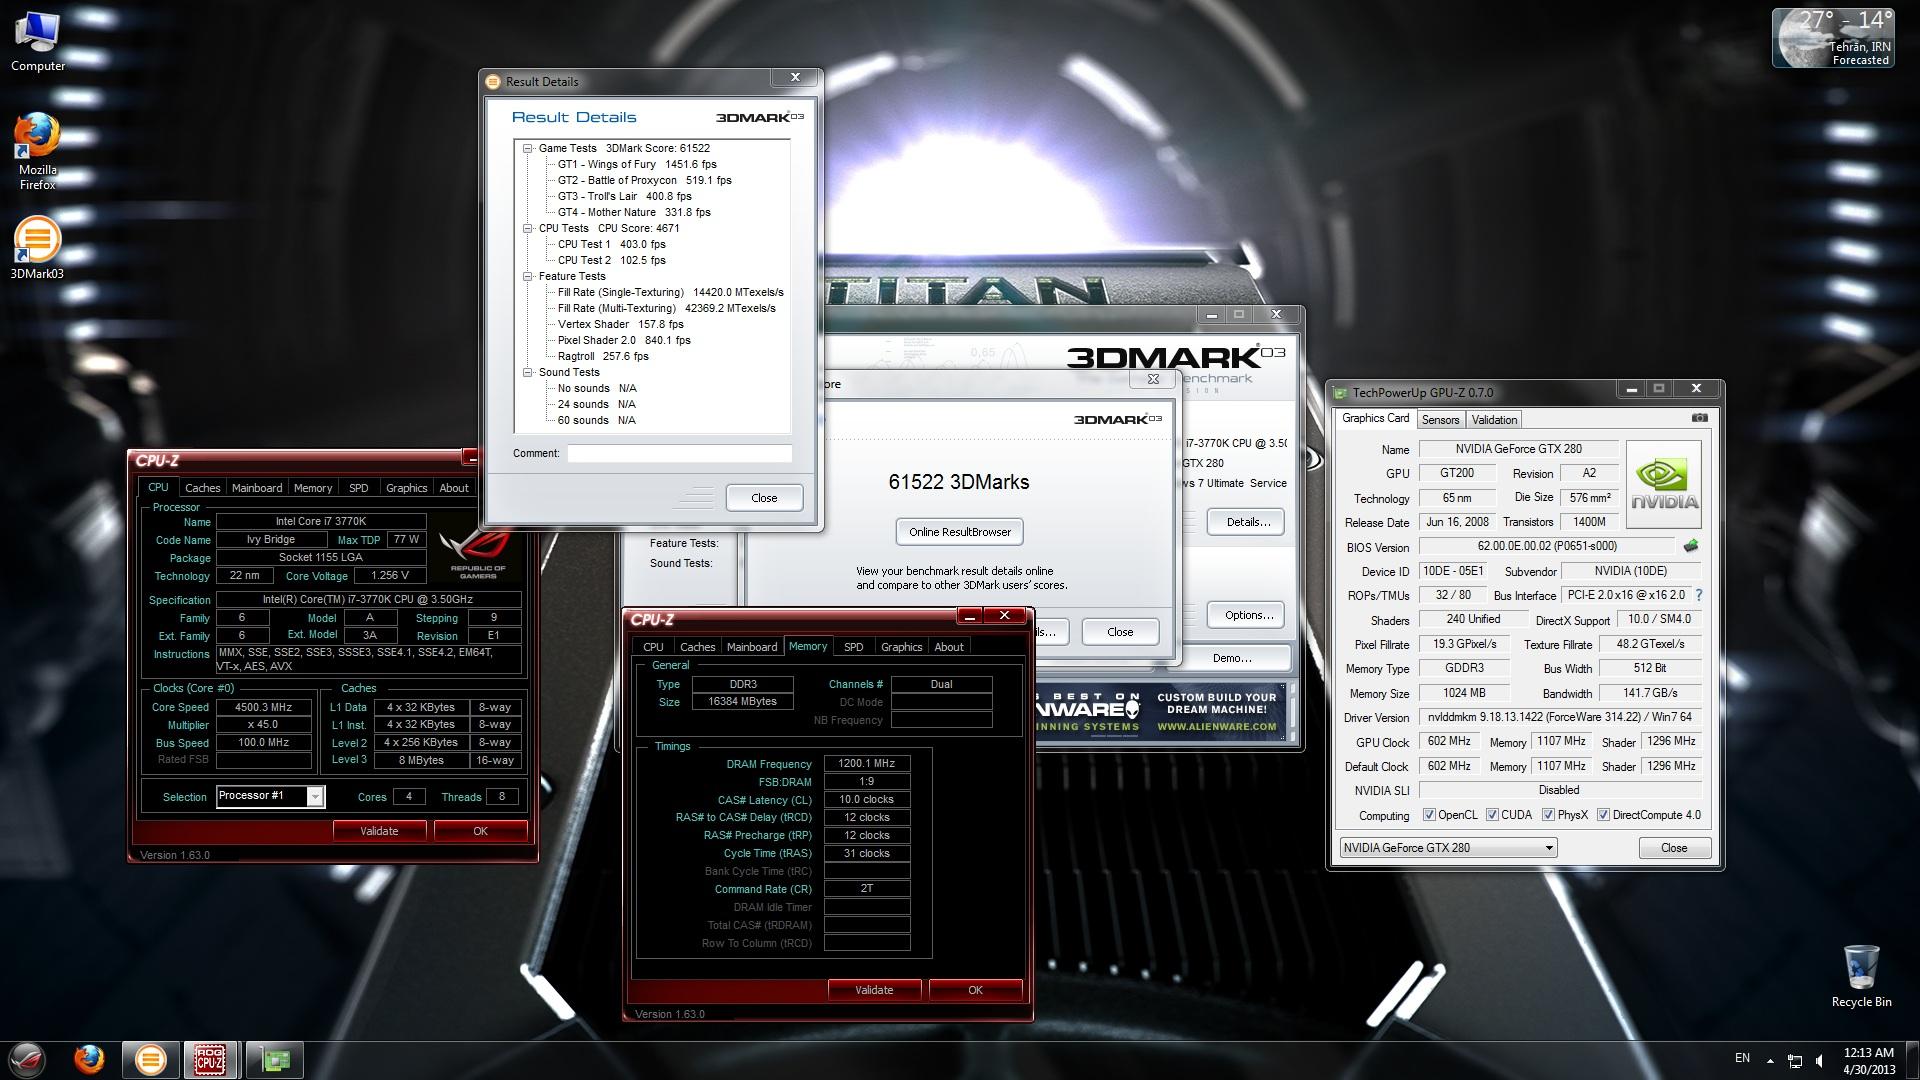The height and width of the screenshot is (1080, 1920).
Task: Open the Mainboard tab in the left CPU-Z window
Action: 257,488
